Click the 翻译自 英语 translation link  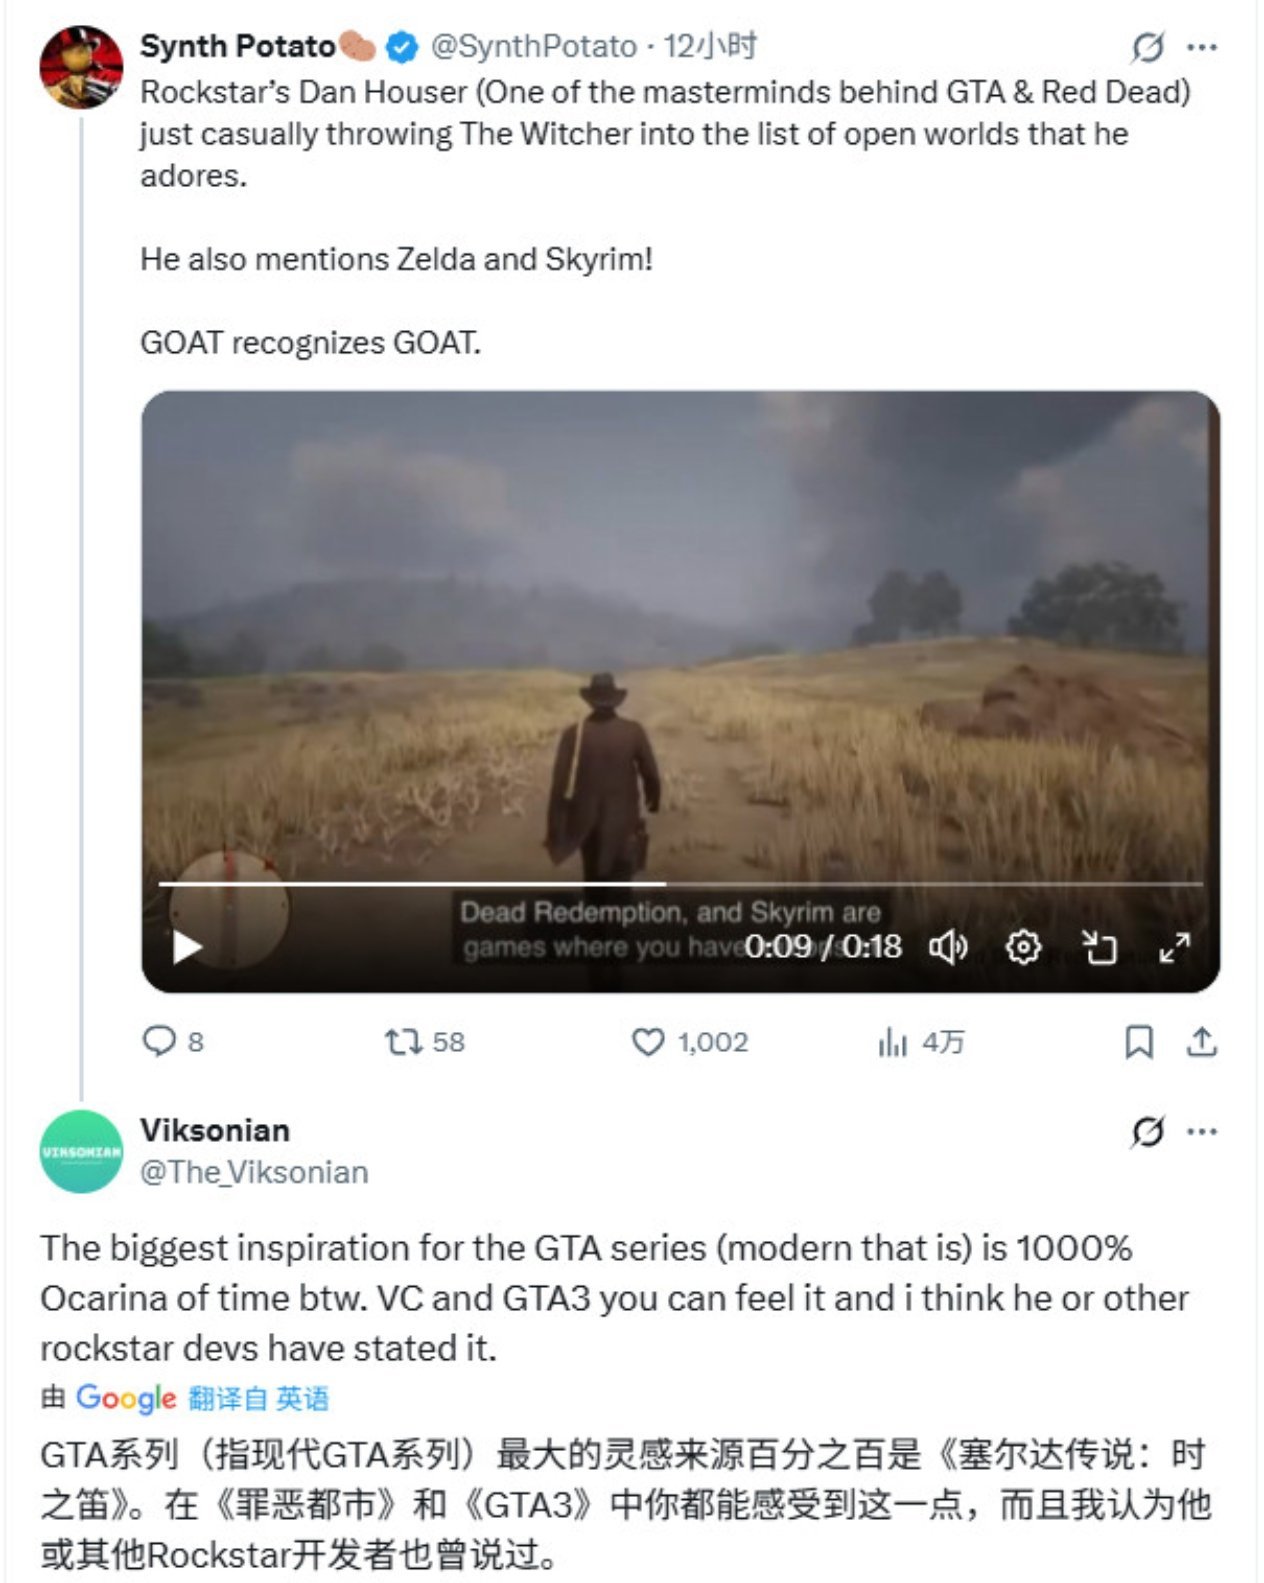(x=258, y=1398)
